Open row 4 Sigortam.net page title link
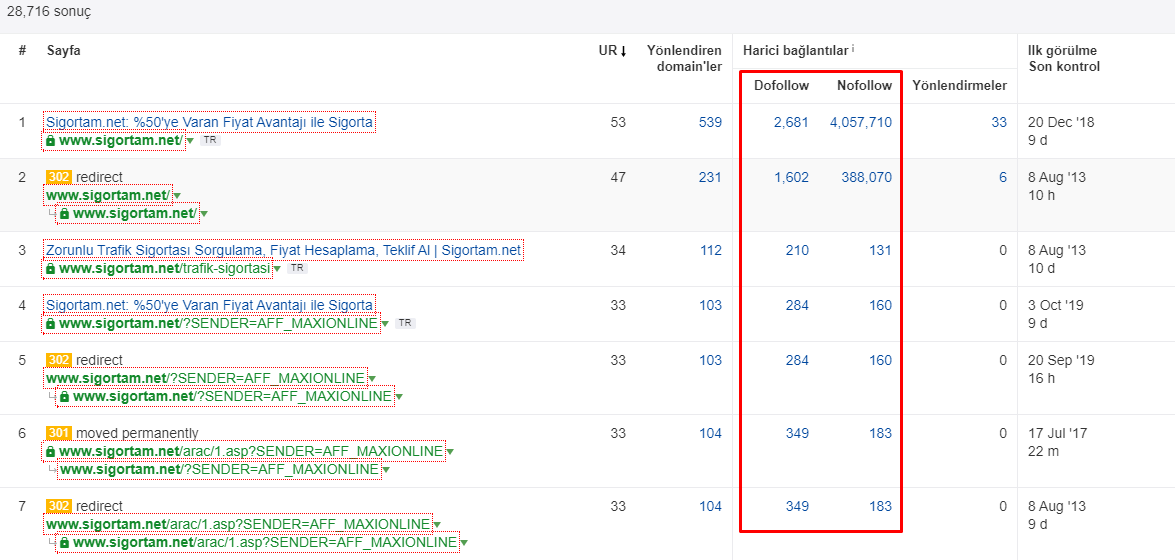 [210, 305]
